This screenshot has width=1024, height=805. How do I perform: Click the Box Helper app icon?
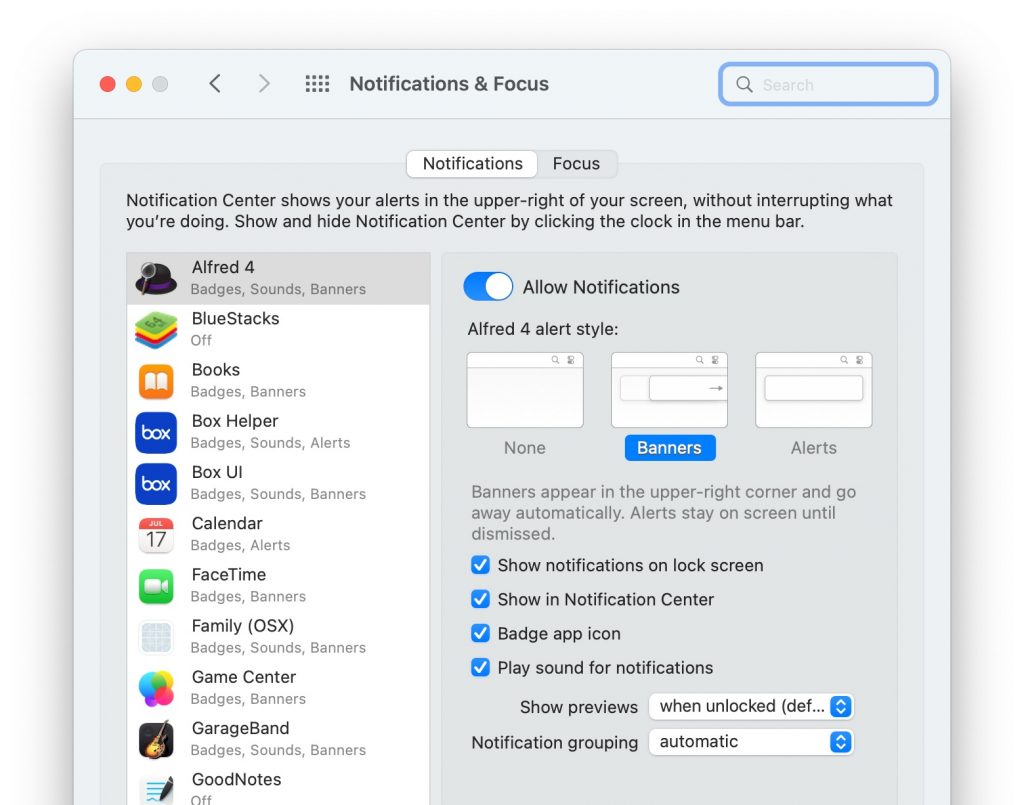156,432
